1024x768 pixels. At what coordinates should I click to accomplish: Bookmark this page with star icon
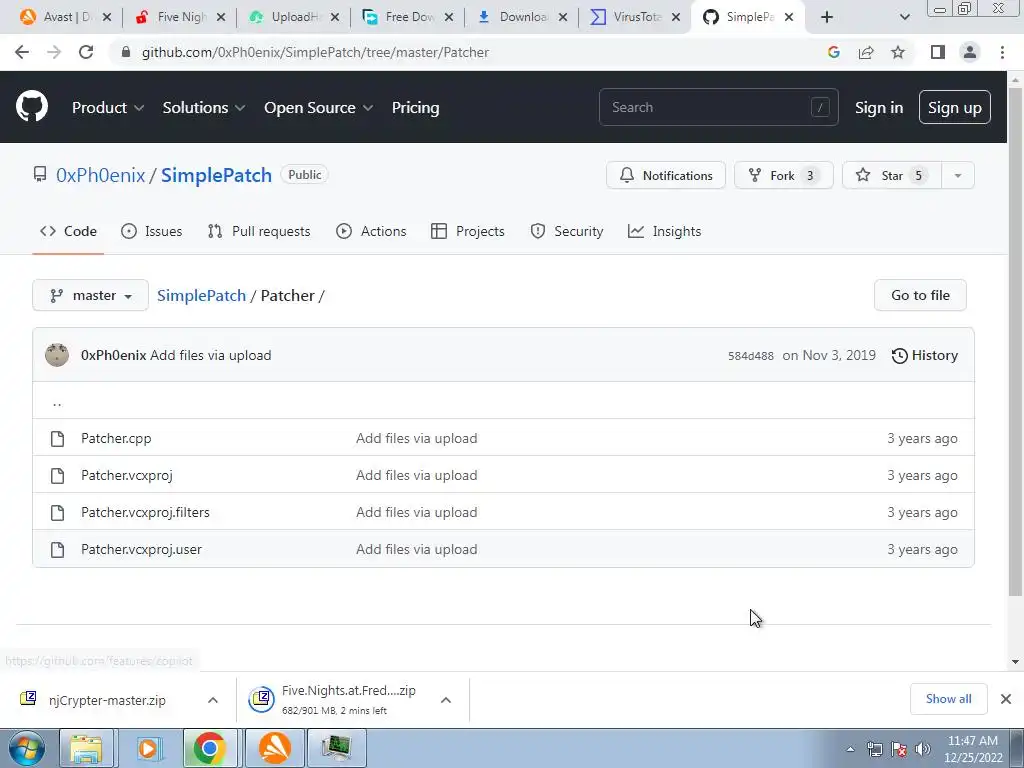click(898, 52)
